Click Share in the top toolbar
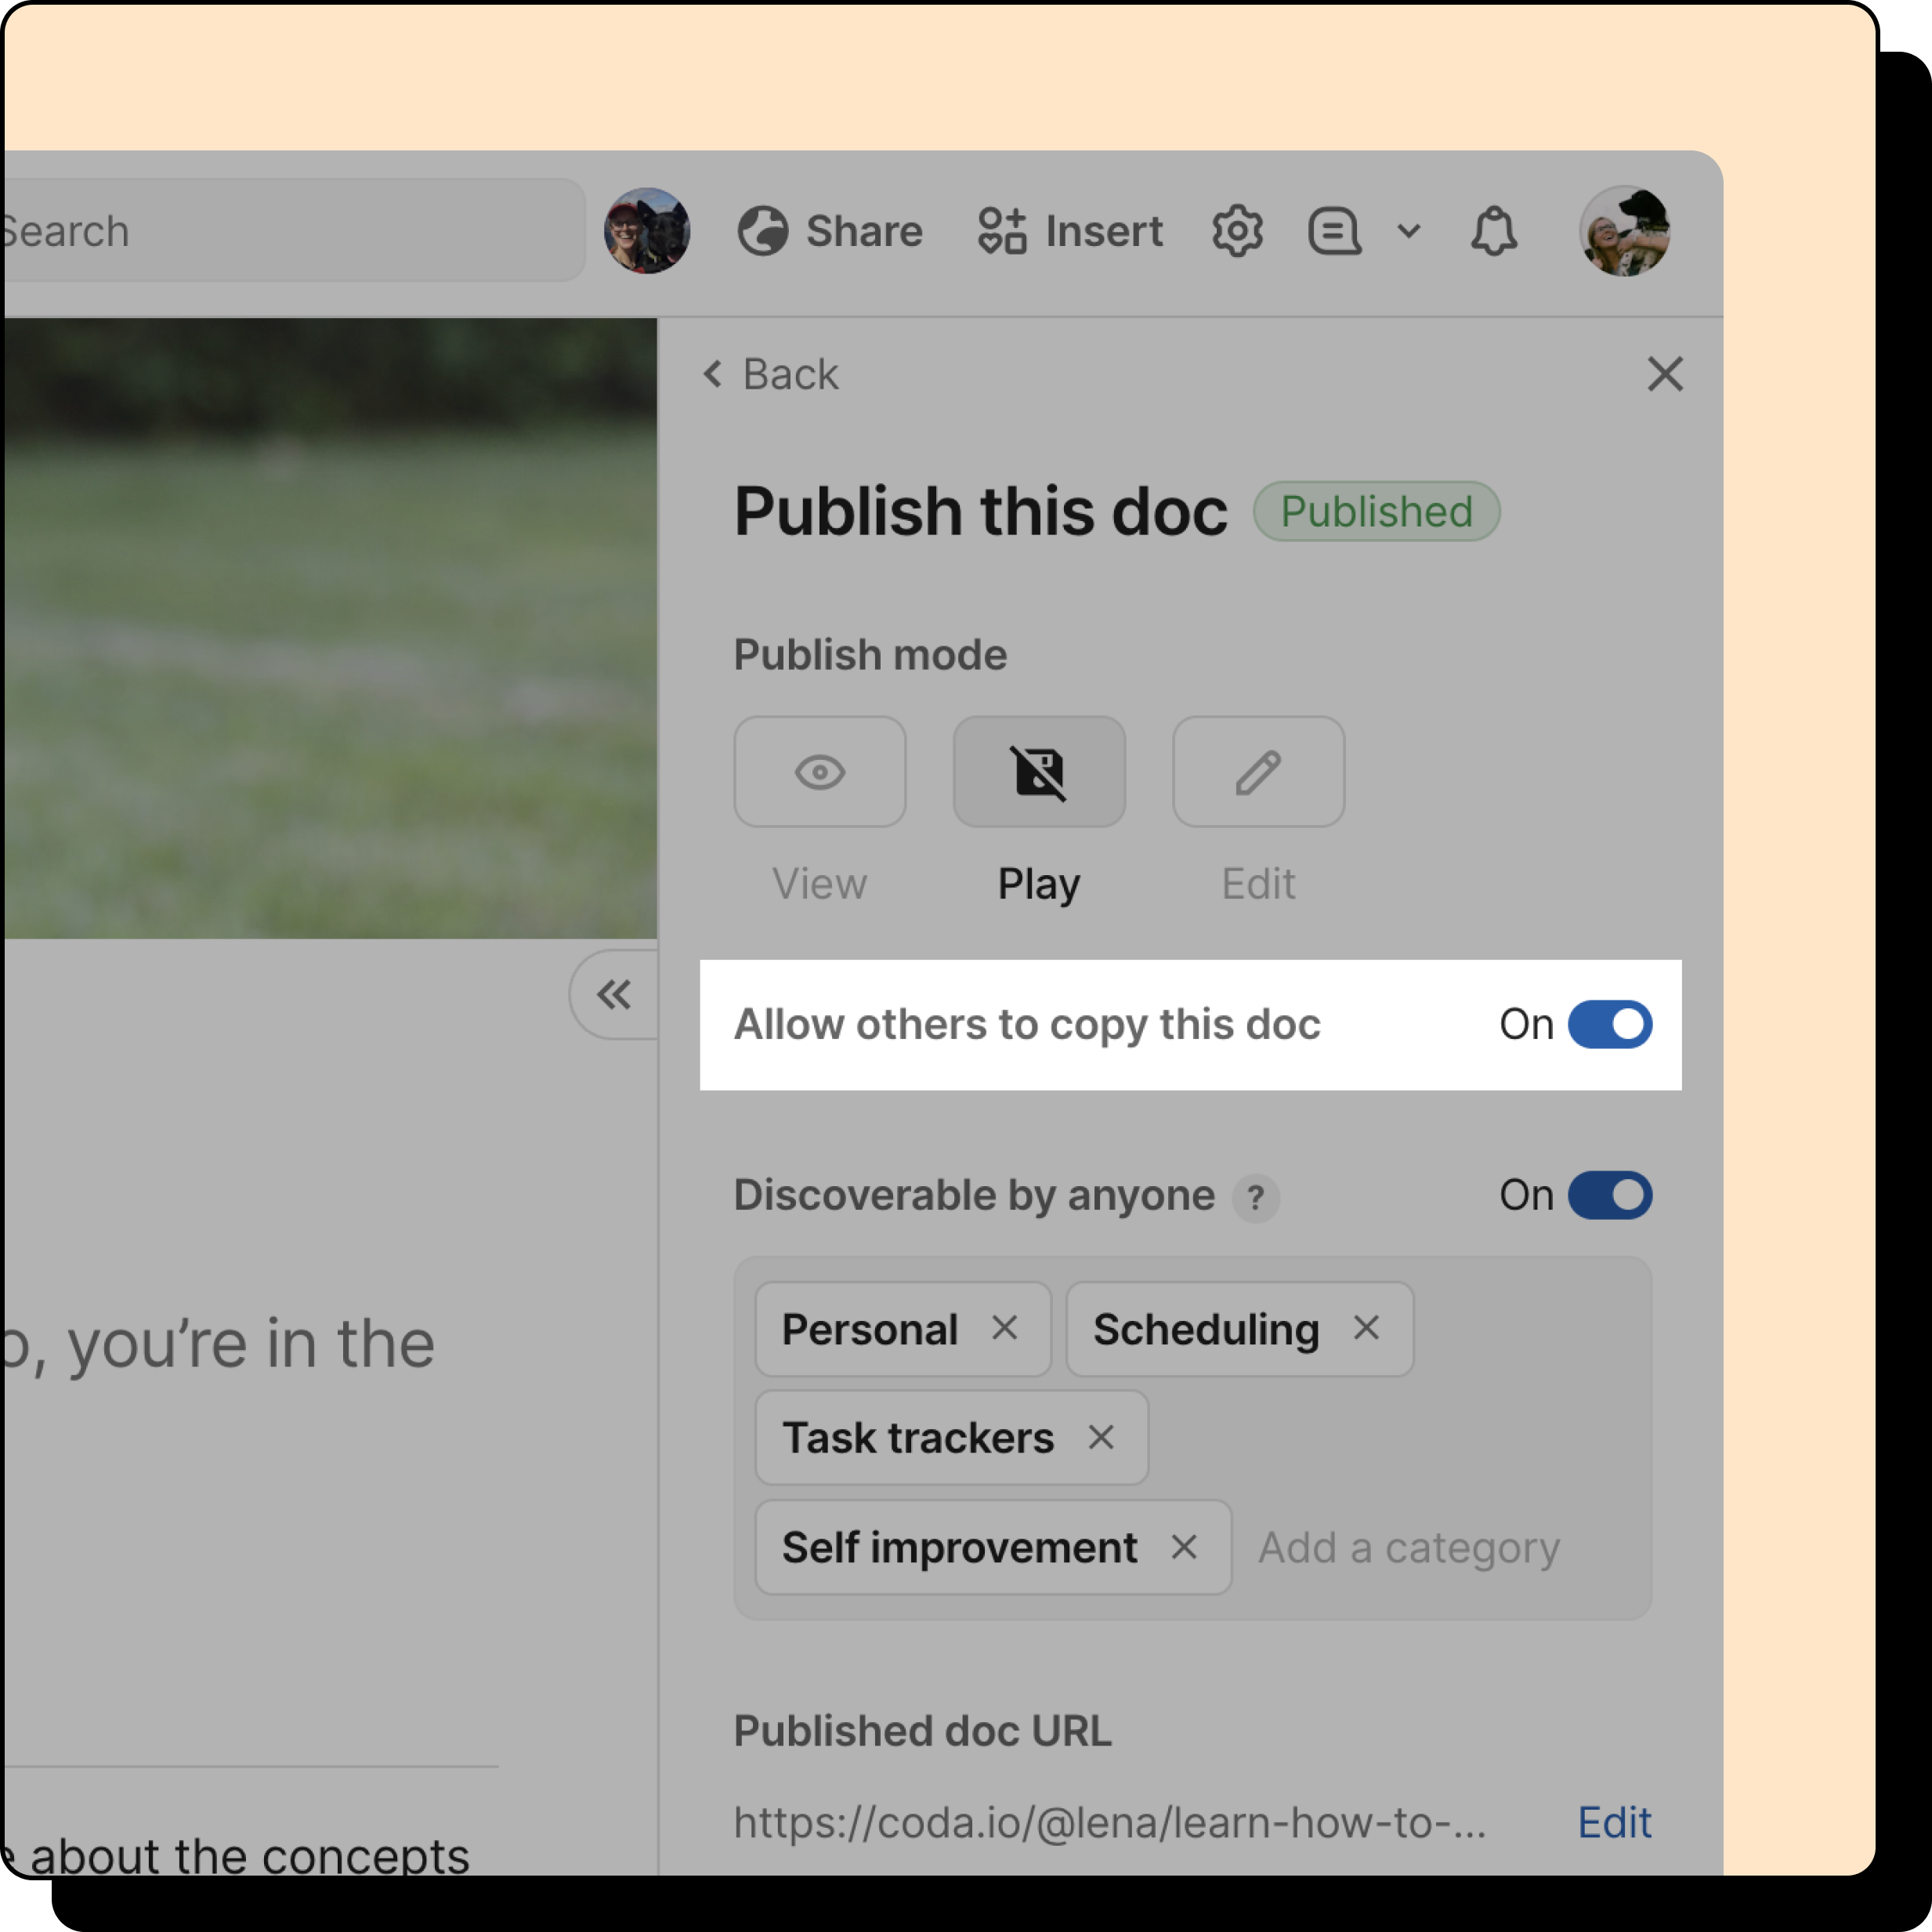Image resolution: width=1932 pixels, height=1932 pixels. click(x=830, y=231)
